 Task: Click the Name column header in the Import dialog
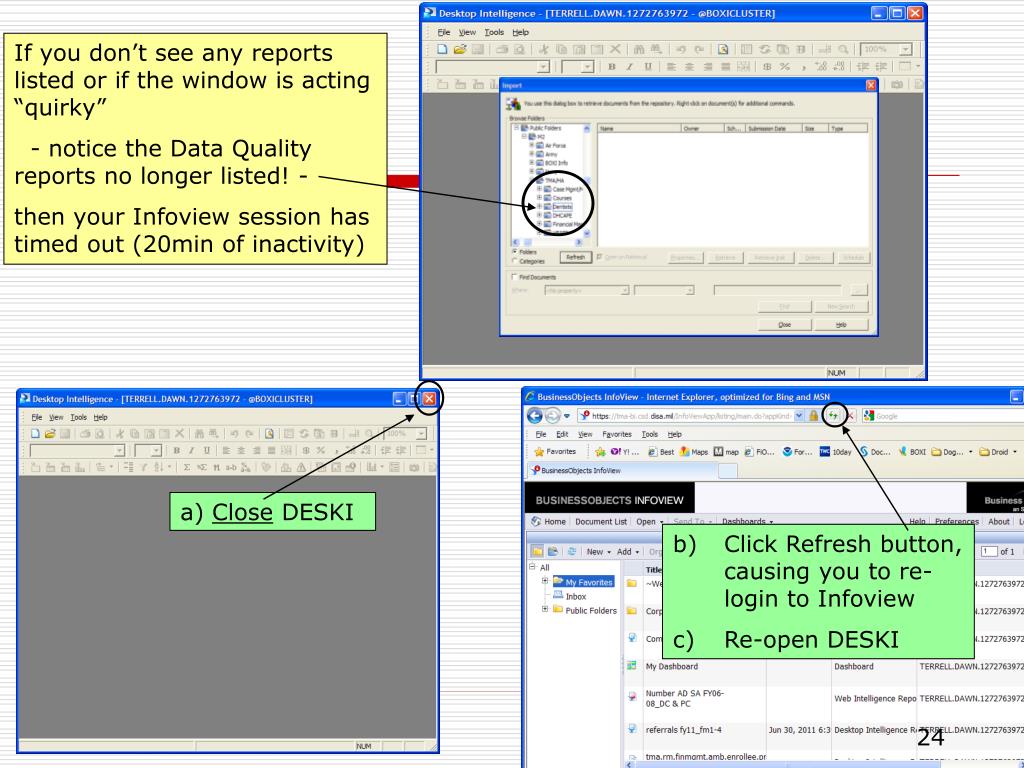tap(639, 129)
